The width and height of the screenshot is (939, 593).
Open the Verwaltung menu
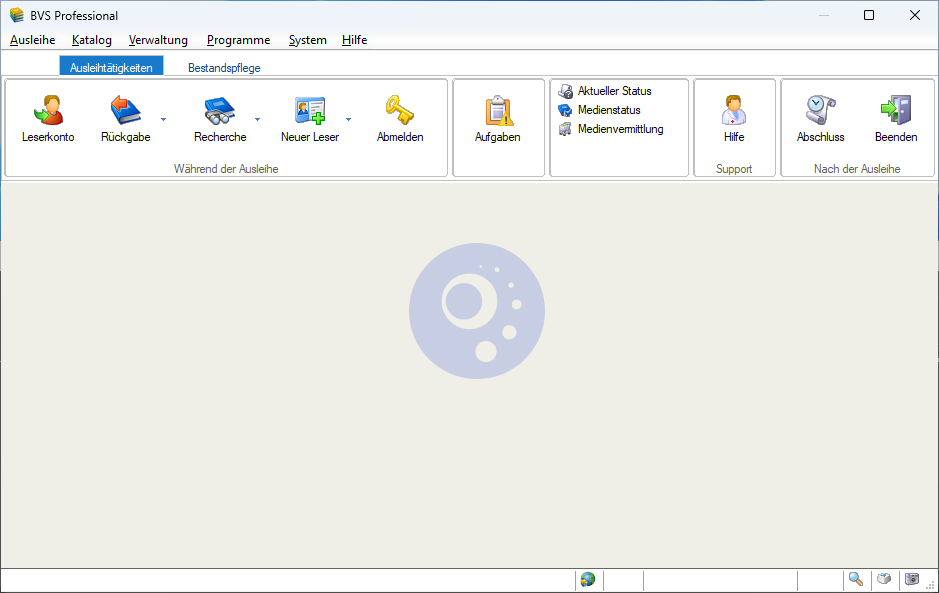coord(157,40)
